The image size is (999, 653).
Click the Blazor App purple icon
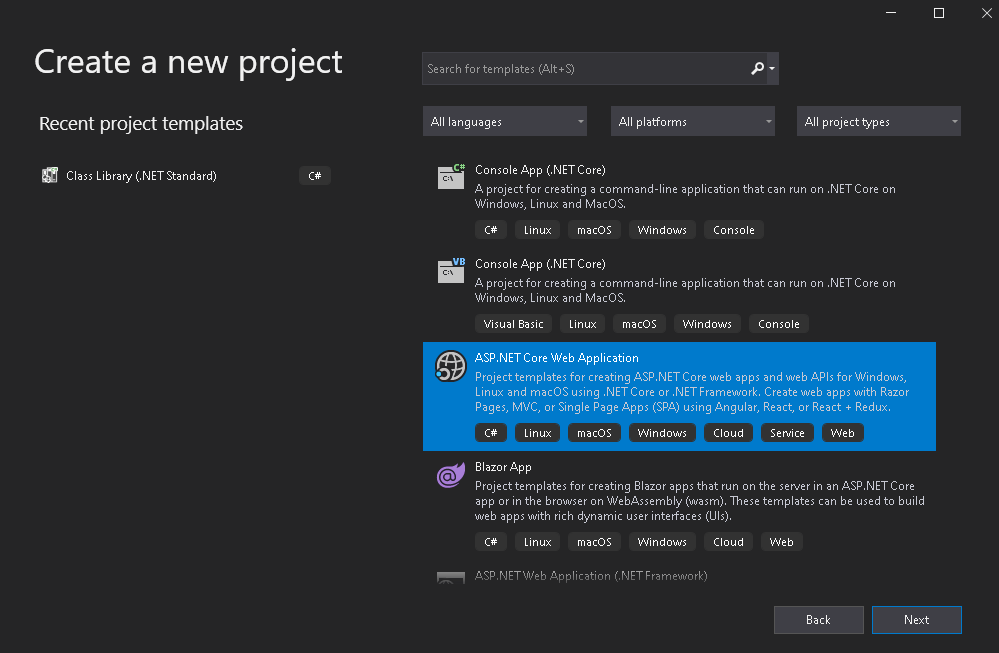[x=451, y=476]
